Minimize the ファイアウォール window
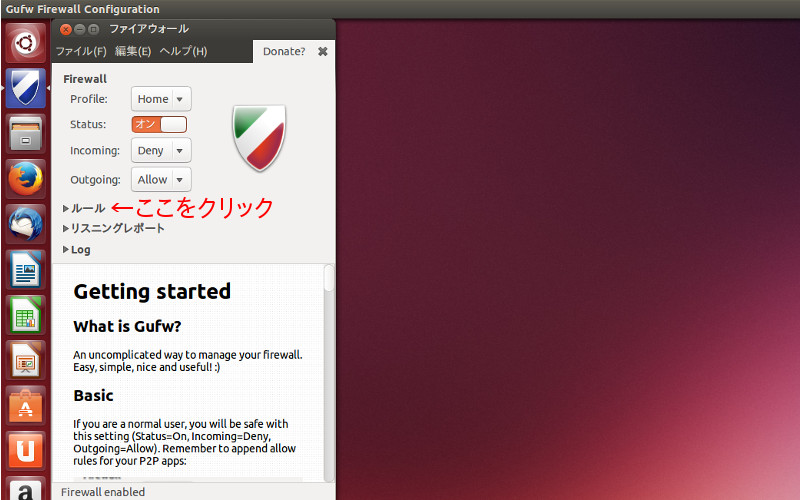The image size is (800, 500). [x=80, y=30]
